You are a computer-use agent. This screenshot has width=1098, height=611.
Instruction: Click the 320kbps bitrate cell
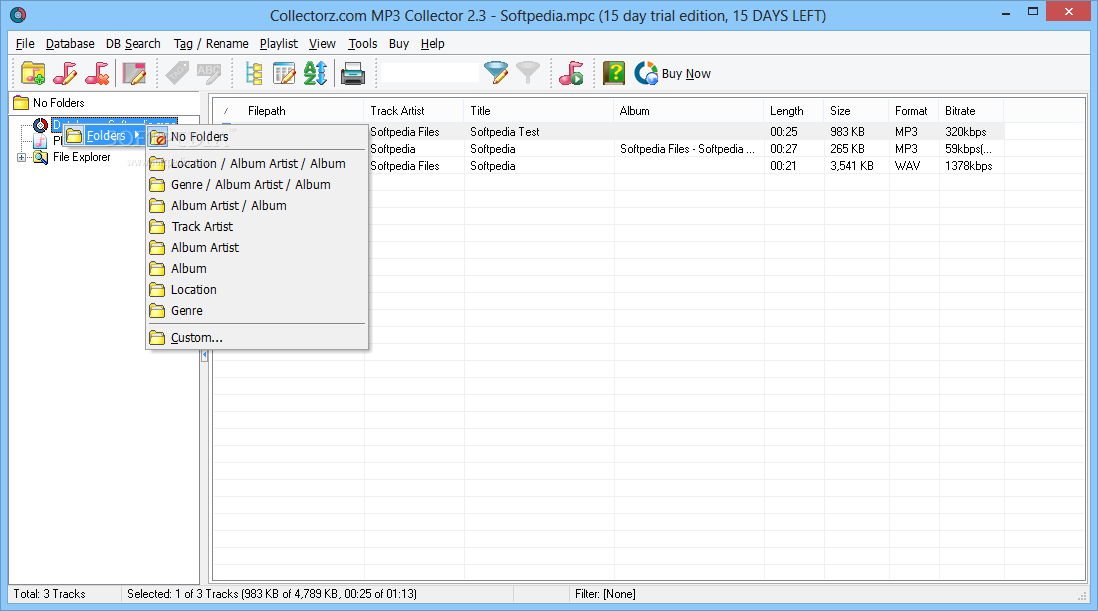966,132
